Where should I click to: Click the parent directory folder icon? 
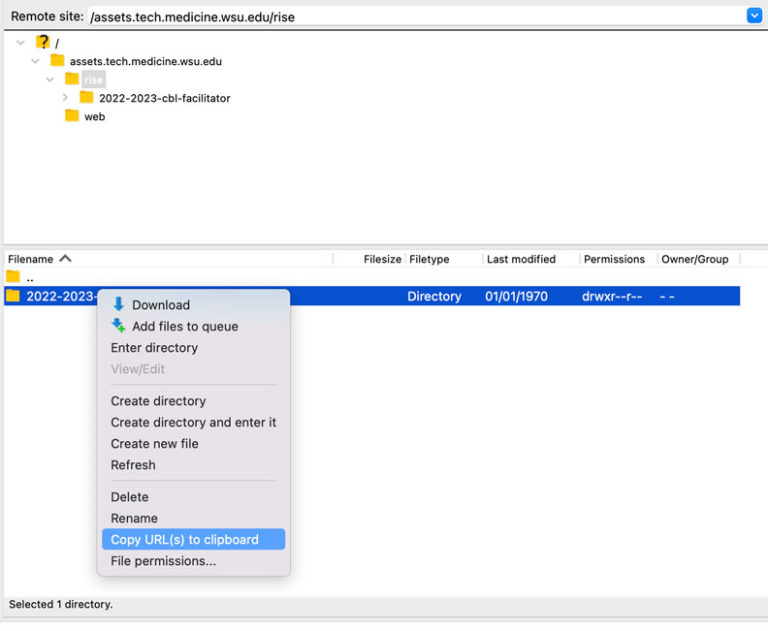coord(13,277)
